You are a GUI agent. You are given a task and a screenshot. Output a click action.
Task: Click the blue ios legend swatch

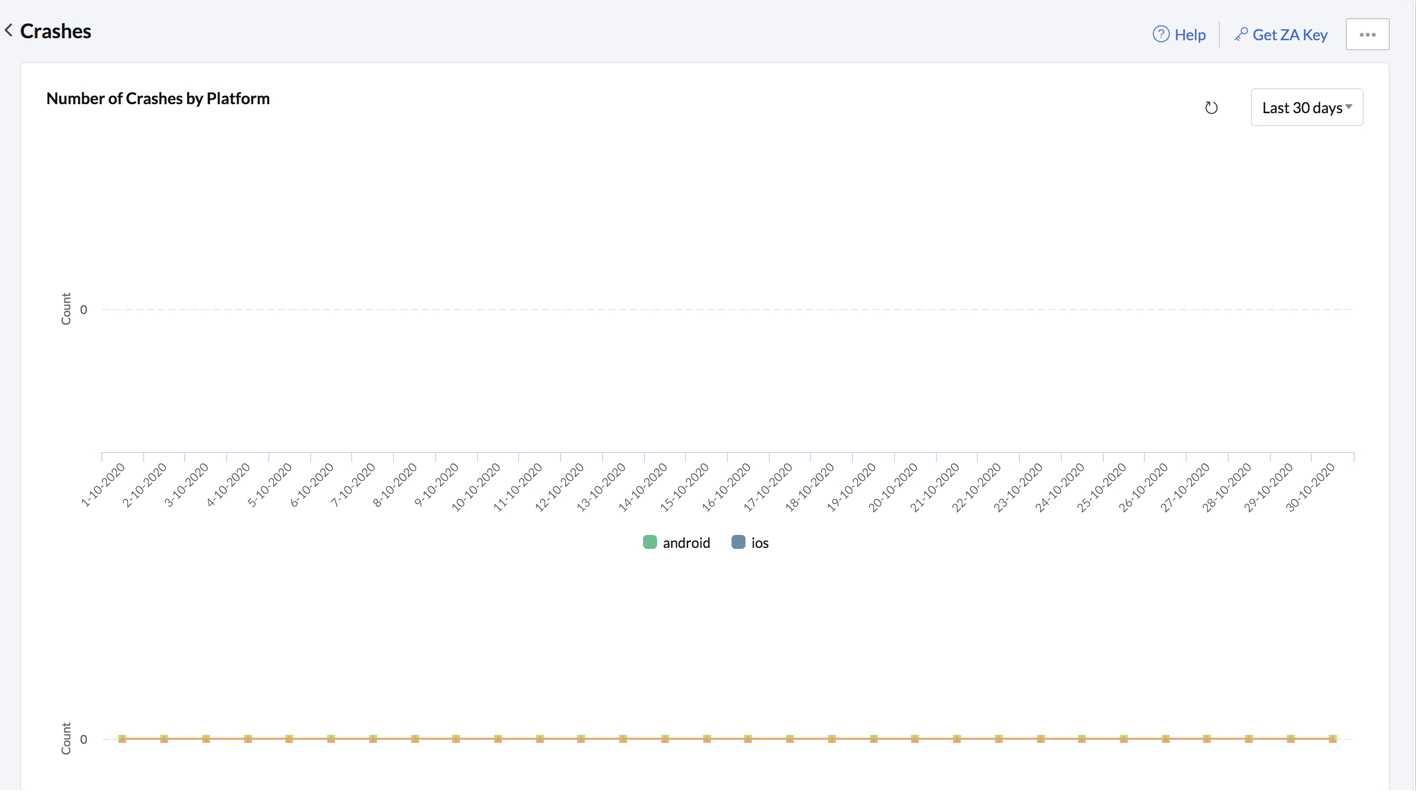pos(738,542)
